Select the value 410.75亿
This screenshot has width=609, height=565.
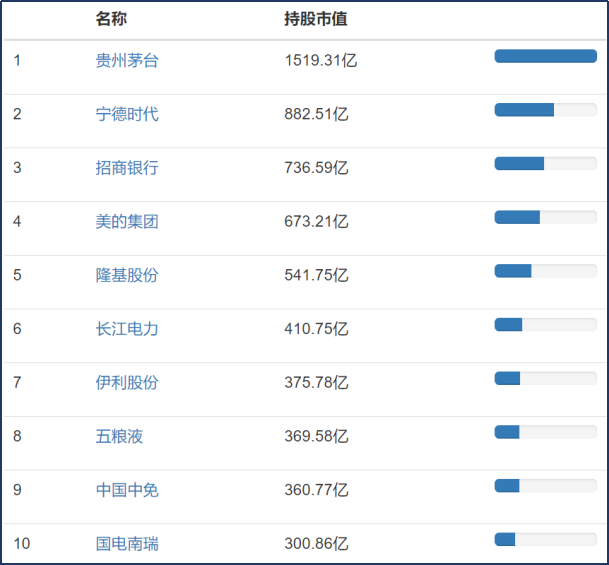[x=316, y=329]
